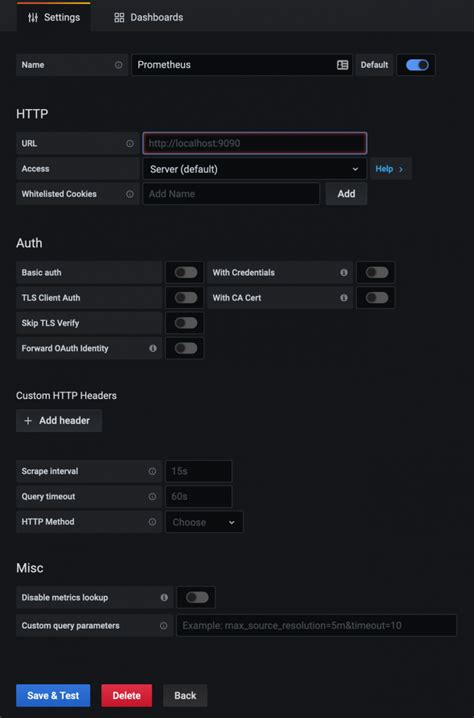Switch to the Dashboards tab
474x718 pixels.
(x=148, y=17)
